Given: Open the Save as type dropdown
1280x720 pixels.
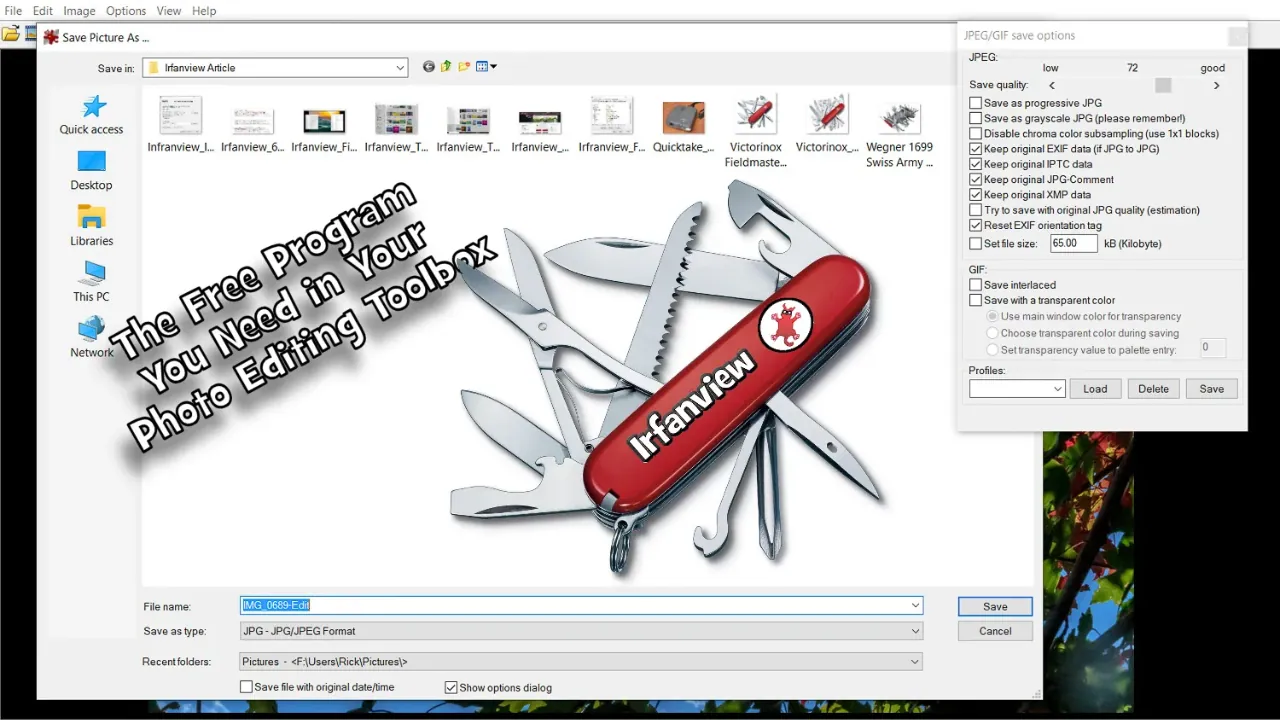Looking at the screenshot, I should pos(581,631).
